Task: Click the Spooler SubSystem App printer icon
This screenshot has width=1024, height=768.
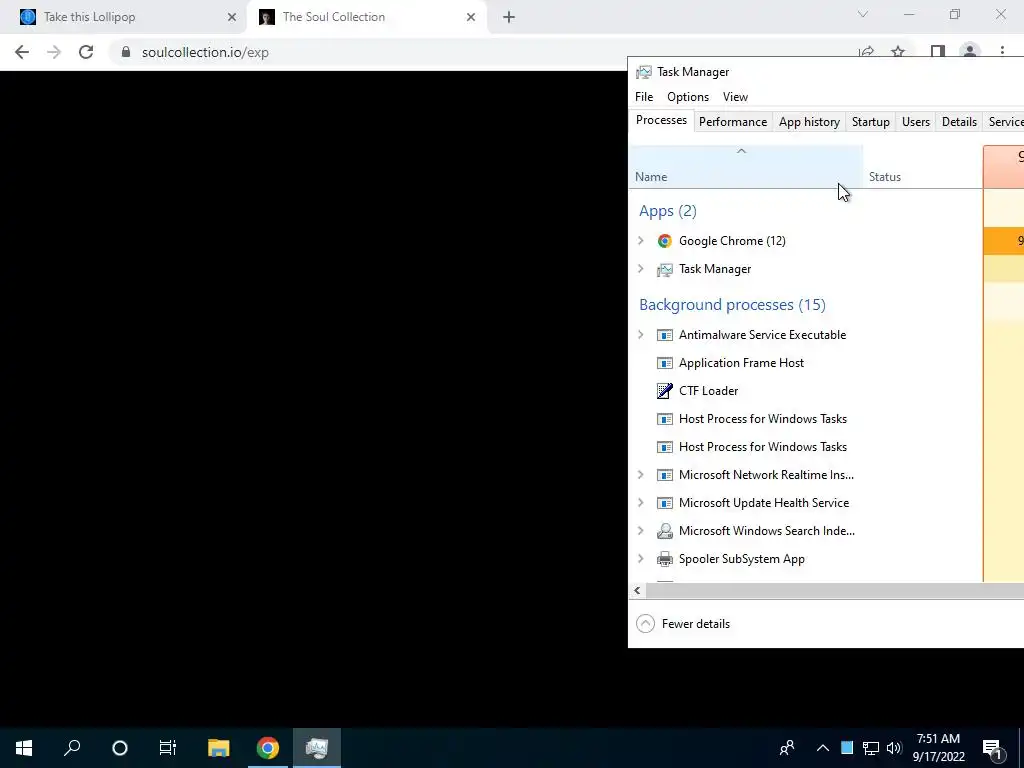Action: coord(664,559)
